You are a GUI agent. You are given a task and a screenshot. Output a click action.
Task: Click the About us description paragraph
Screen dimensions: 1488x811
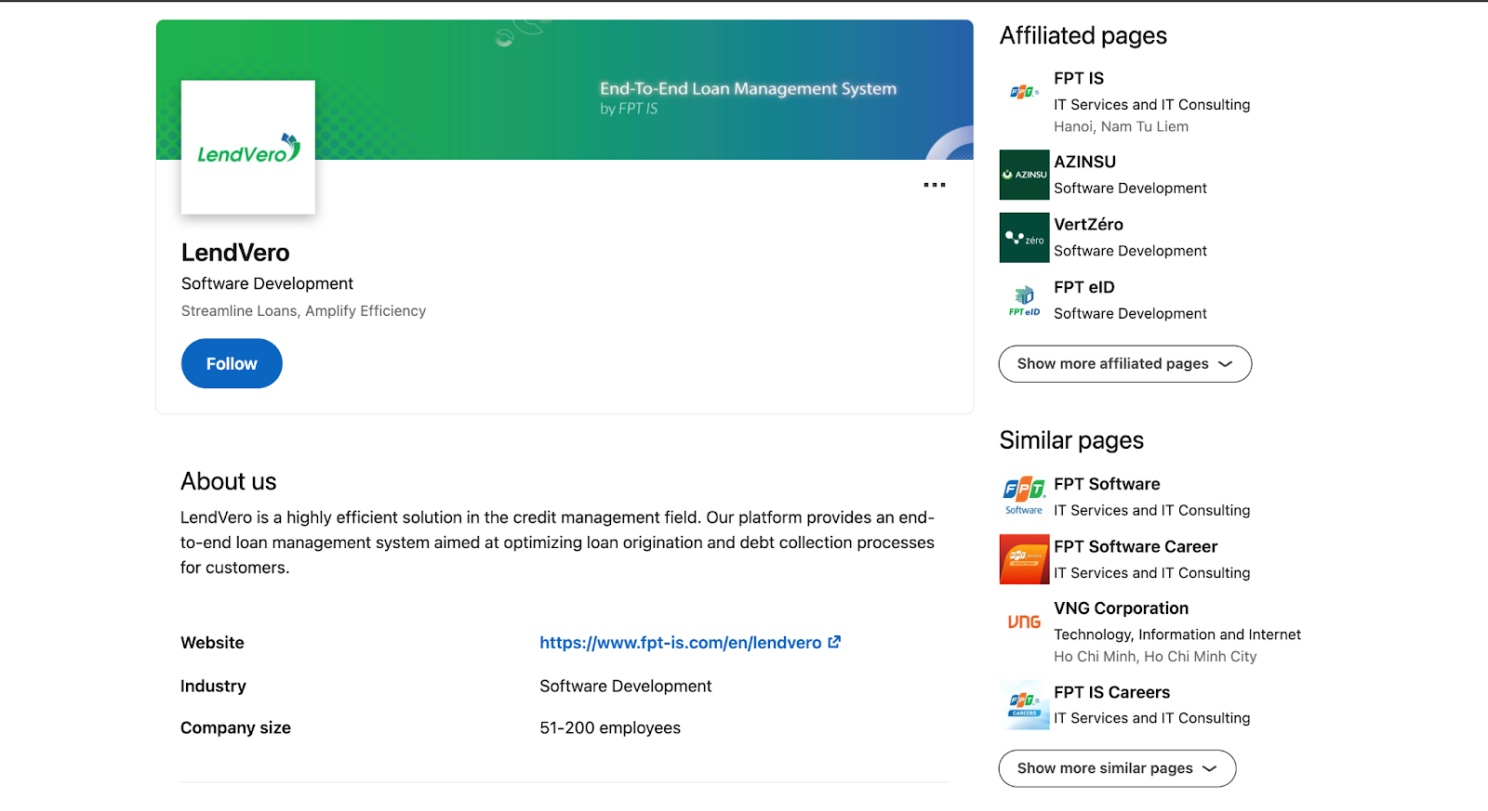coord(558,543)
